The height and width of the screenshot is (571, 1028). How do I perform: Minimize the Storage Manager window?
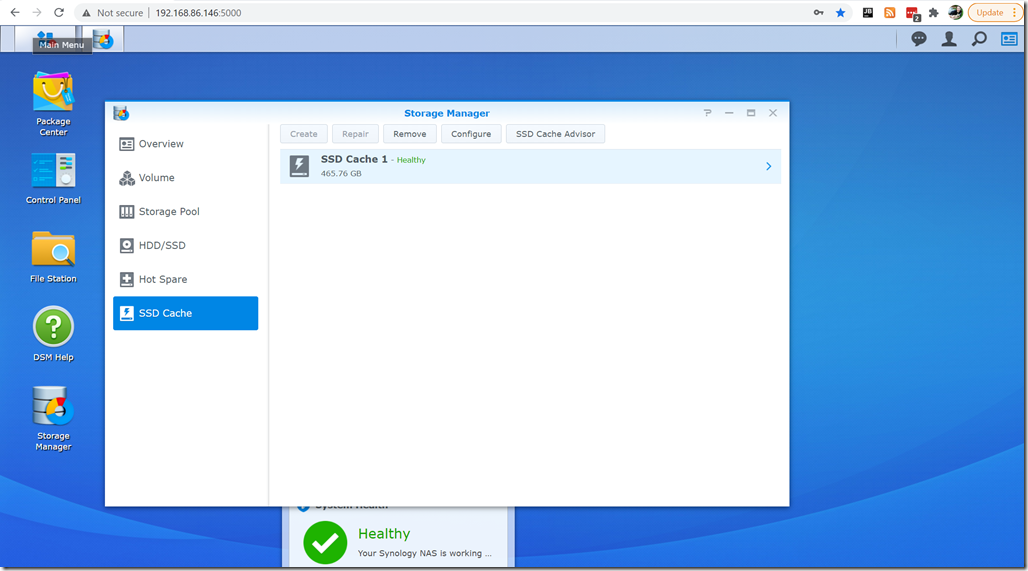pos(729,113)
